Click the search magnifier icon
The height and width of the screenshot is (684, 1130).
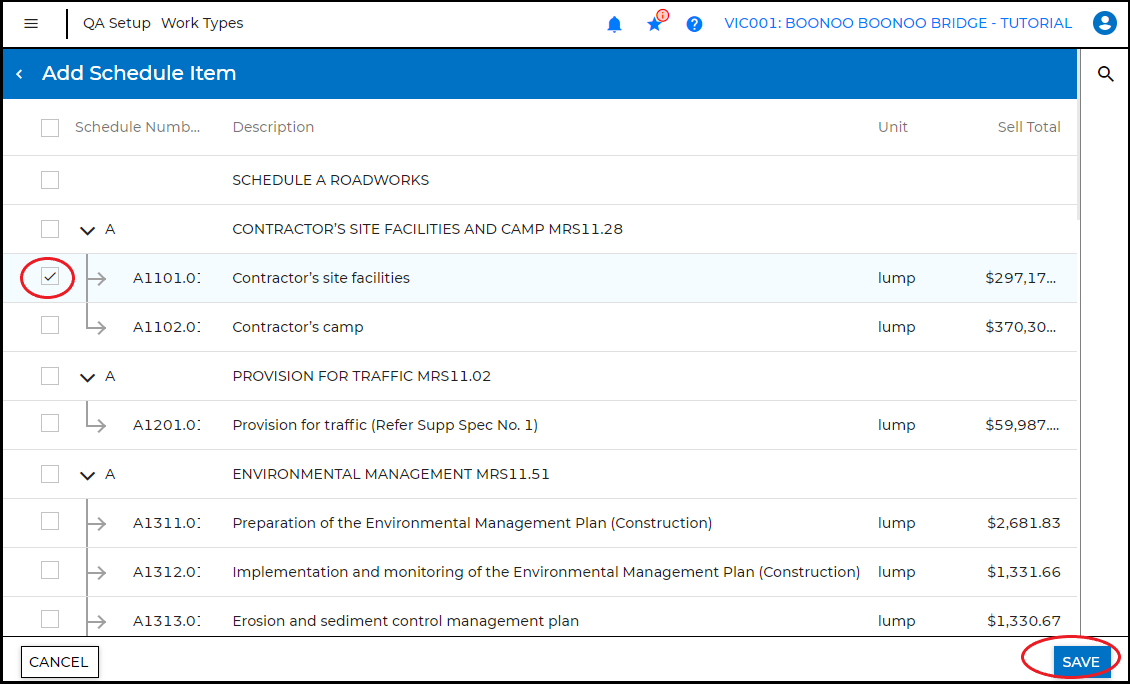[x=1105, y=74]
